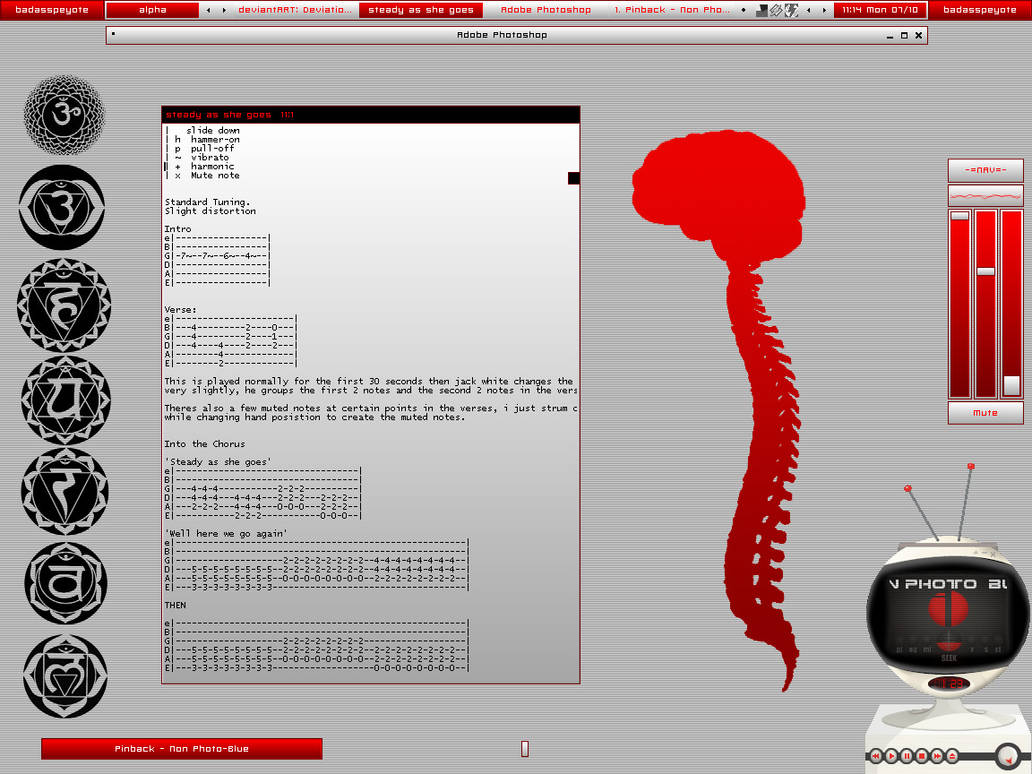The image size is (1032, 774).
Task: Skip to next track on player
Action: point(937,756)
